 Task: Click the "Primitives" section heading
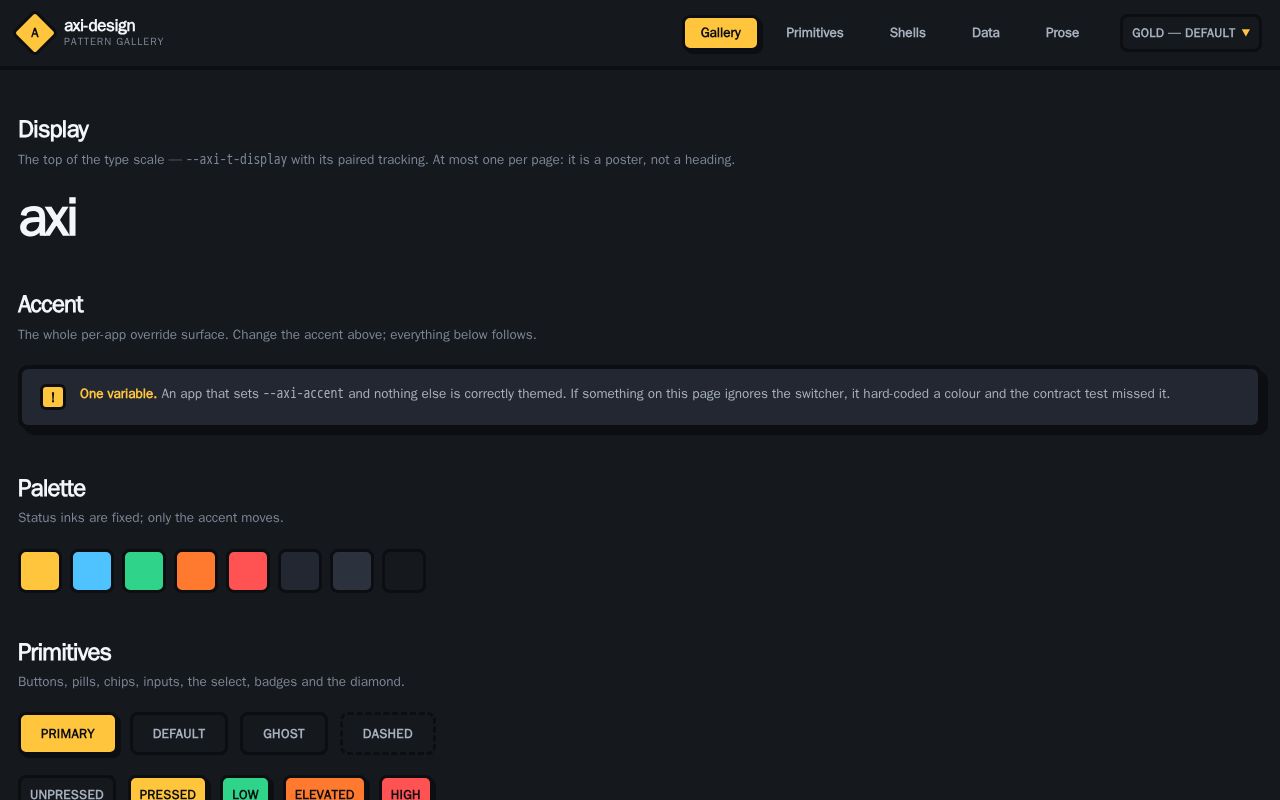64,652
